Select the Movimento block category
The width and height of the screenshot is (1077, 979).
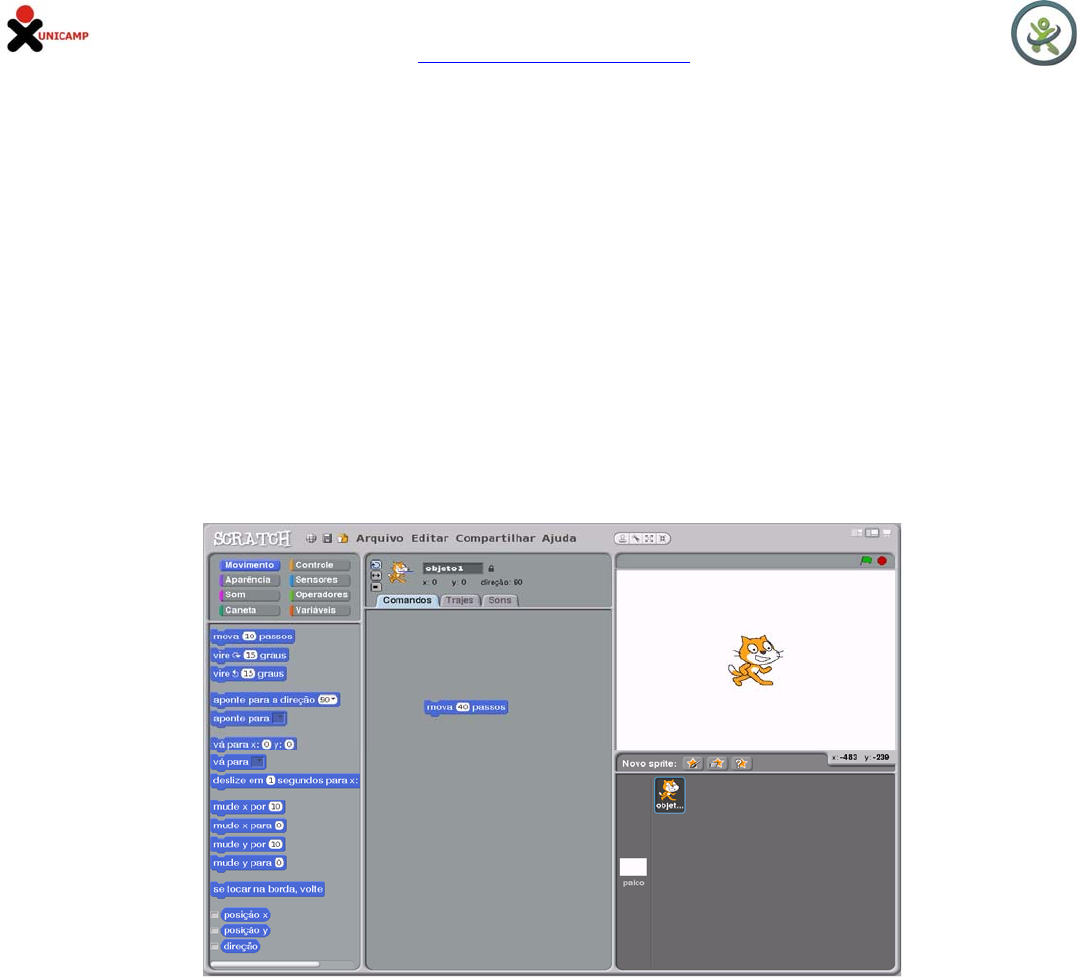[249, 565]
